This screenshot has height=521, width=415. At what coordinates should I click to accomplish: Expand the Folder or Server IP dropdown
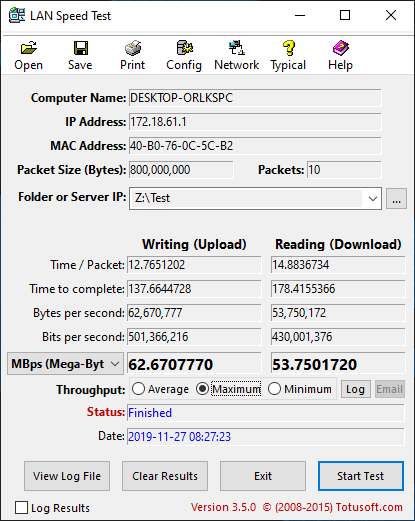pos(373,199)
